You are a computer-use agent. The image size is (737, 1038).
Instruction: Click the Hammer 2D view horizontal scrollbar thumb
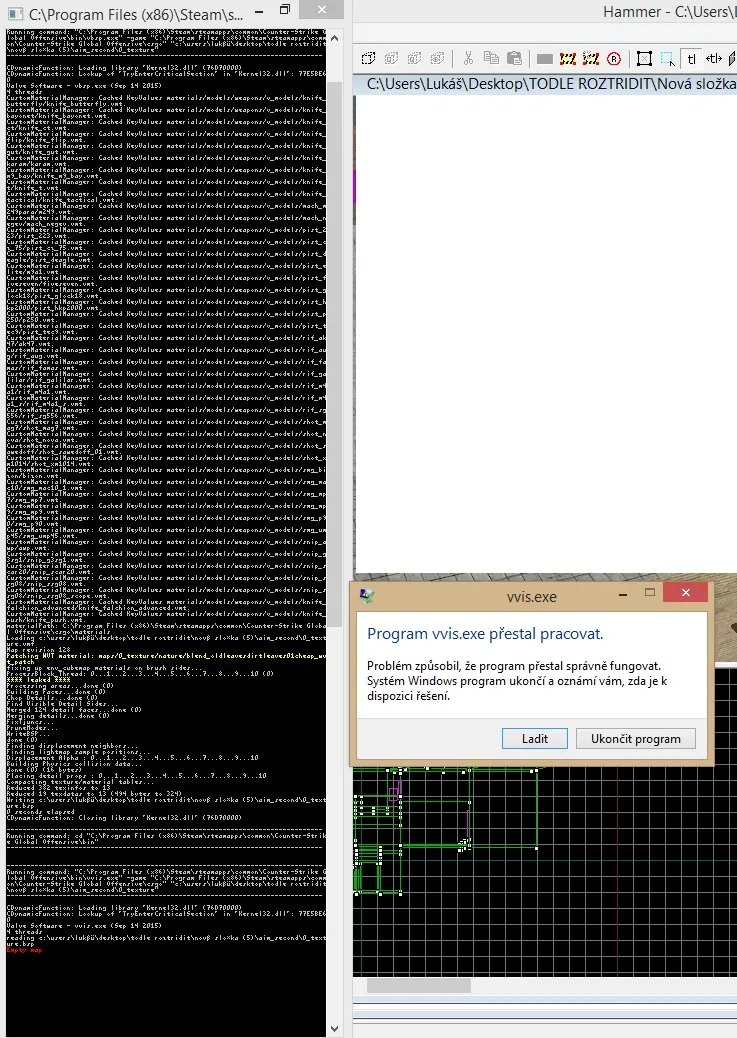418,986
